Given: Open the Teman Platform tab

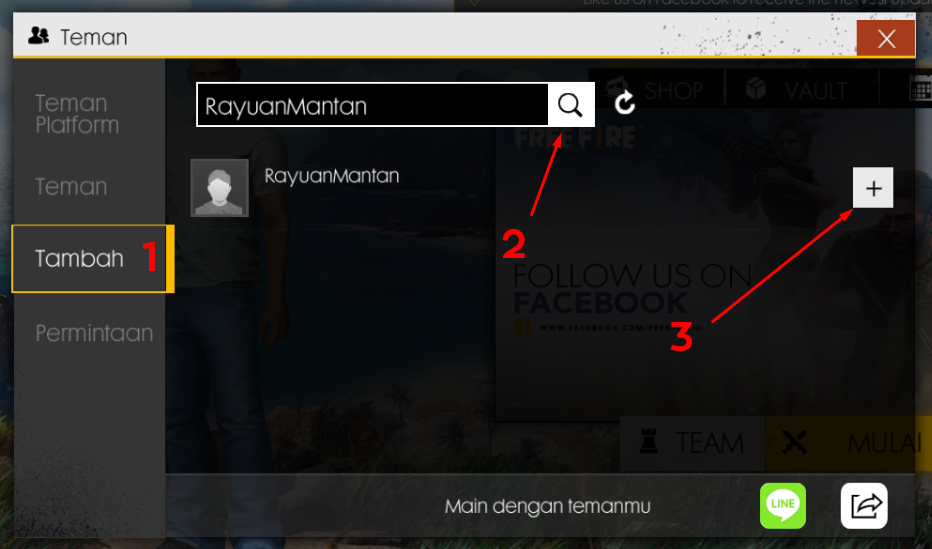Looking at the screenshot, I should point(77,114).
